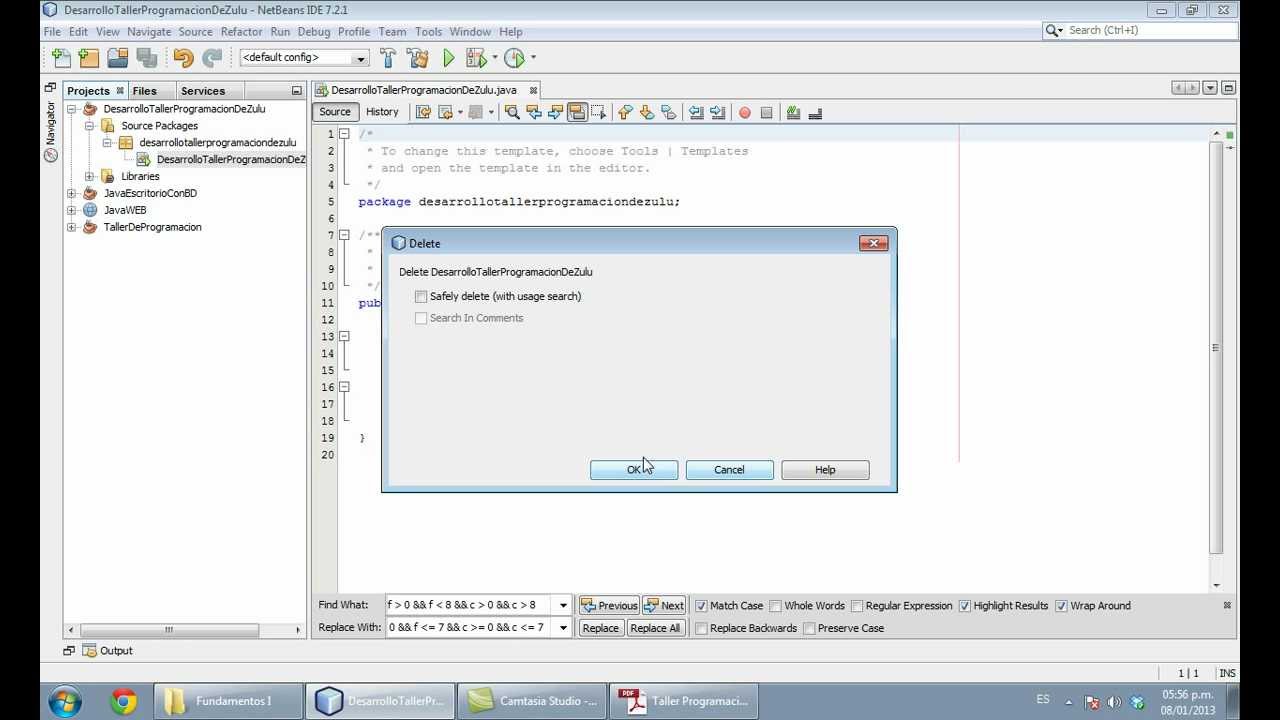The height and width of the screenshot is (720, 1280).
Task: Open the Tools menu
Action: click(x=428, y=32)
